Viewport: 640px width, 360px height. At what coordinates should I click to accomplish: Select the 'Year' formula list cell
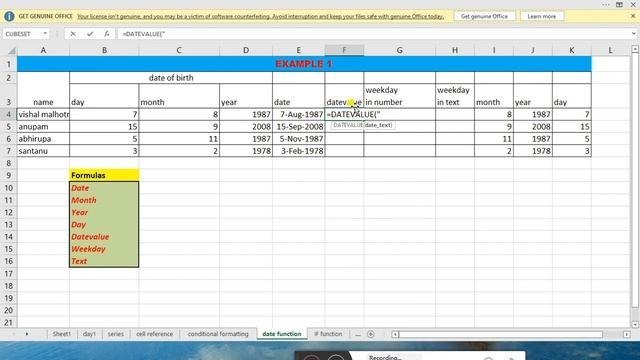pyautogui.click(x=104, y=212)
